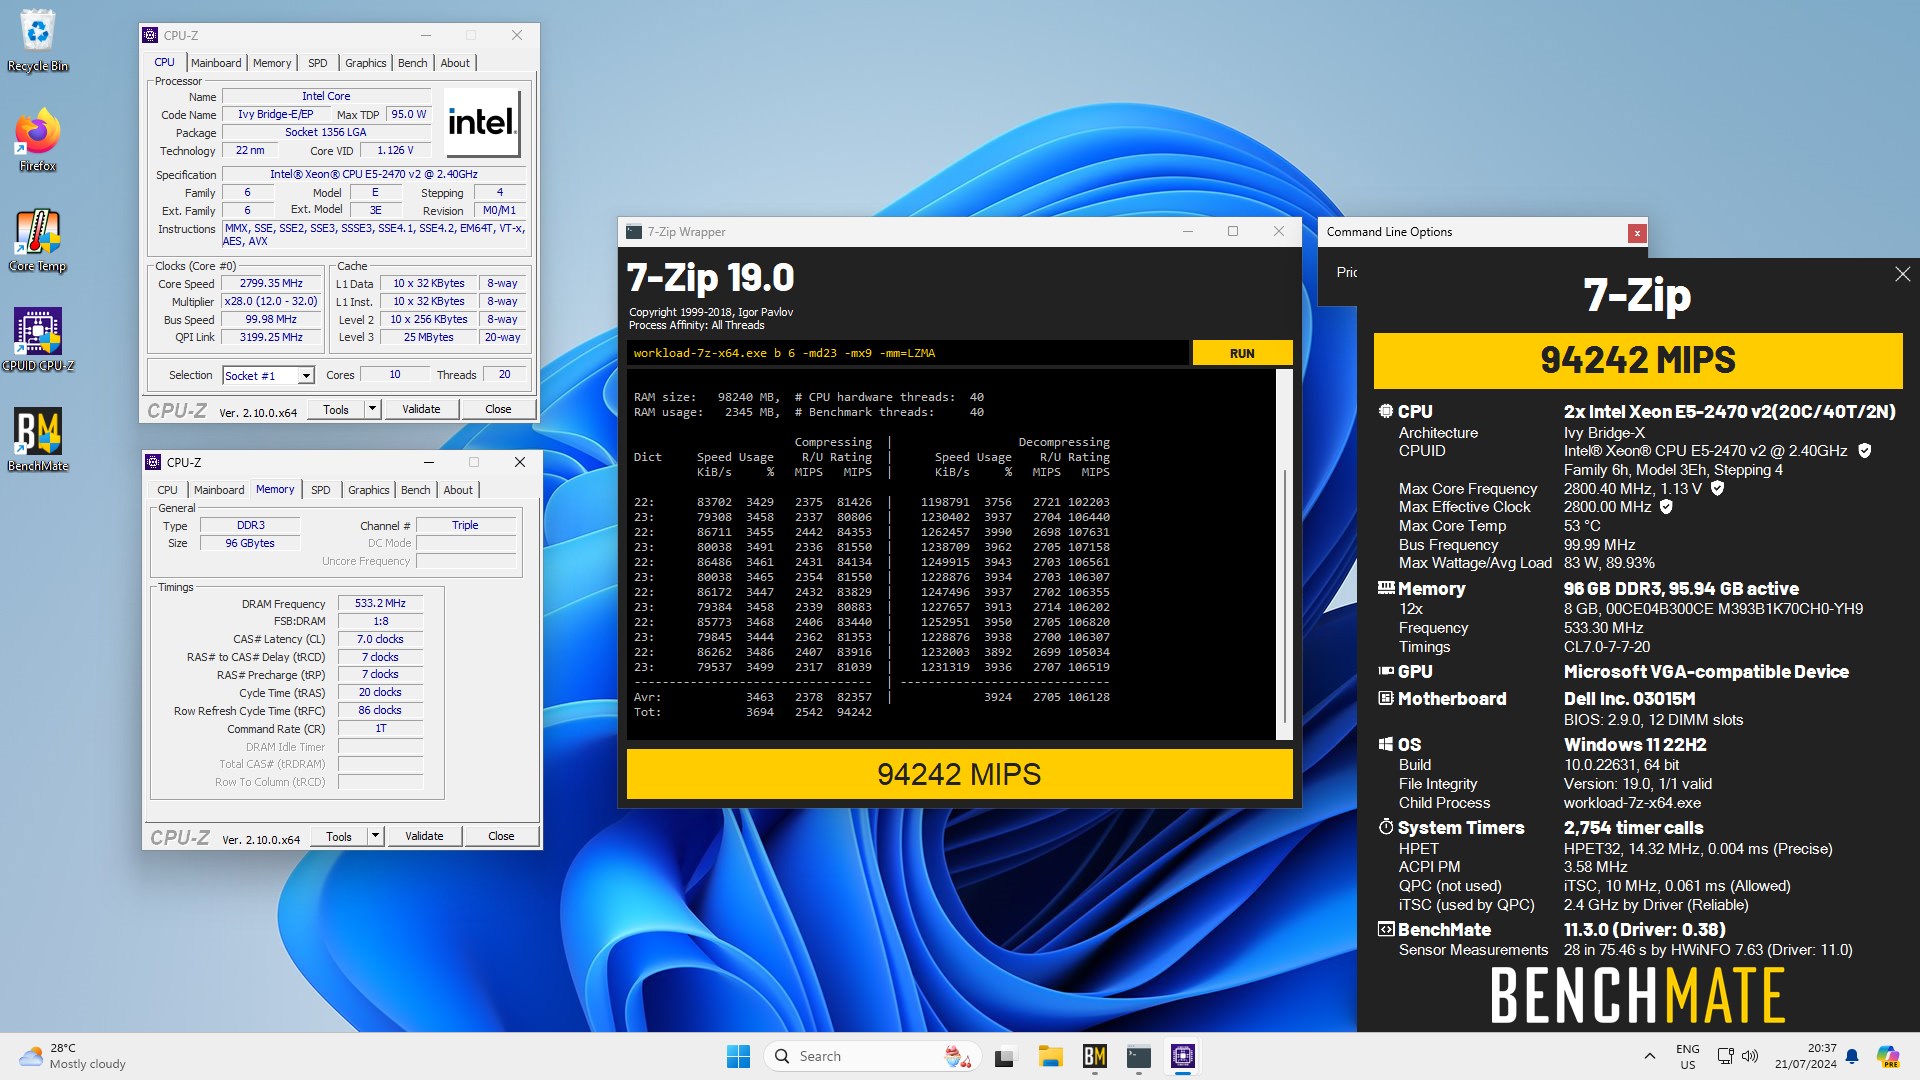This screenshot has width=1920, height=1080.
Task: Click the taskbar clock showing 20:37
Action: (1806, 1056)
